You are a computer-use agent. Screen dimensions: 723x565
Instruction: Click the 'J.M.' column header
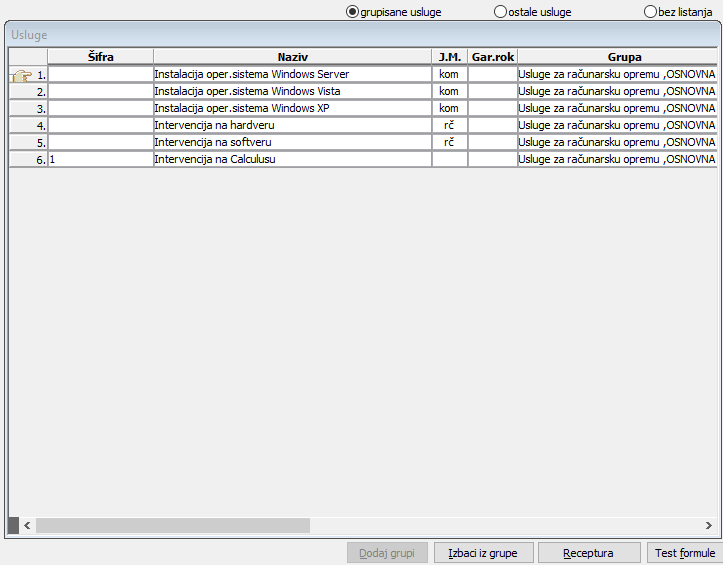[x=449, y=57]
